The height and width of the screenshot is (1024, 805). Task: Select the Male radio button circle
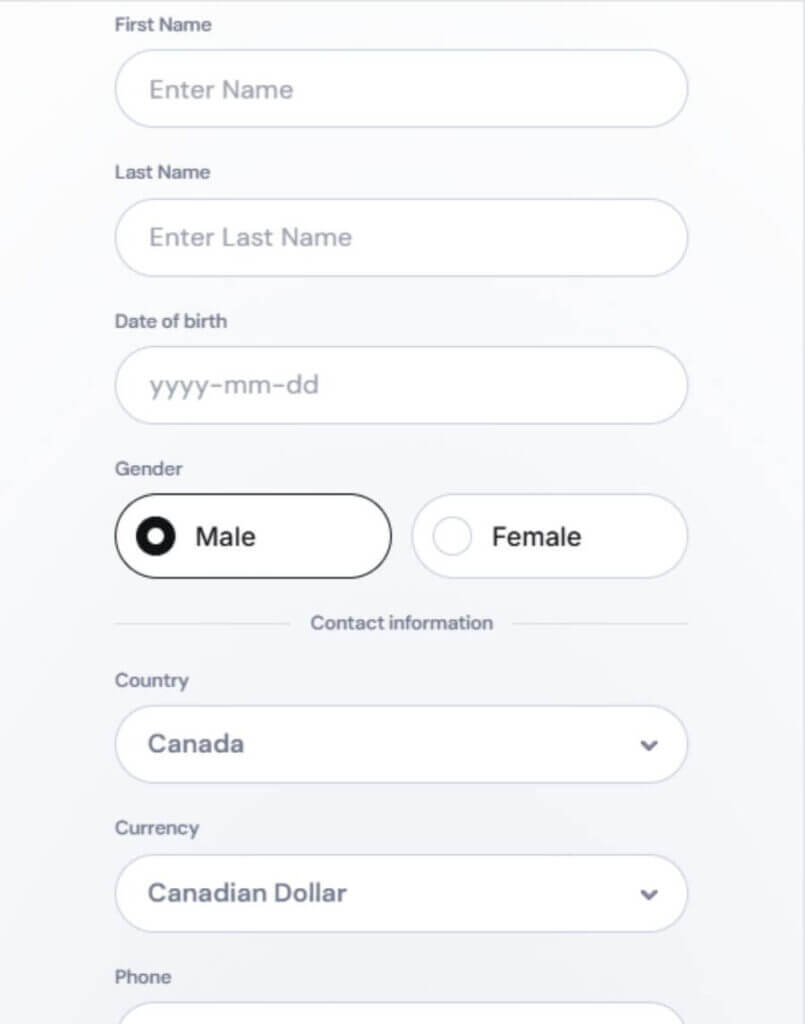155,537
